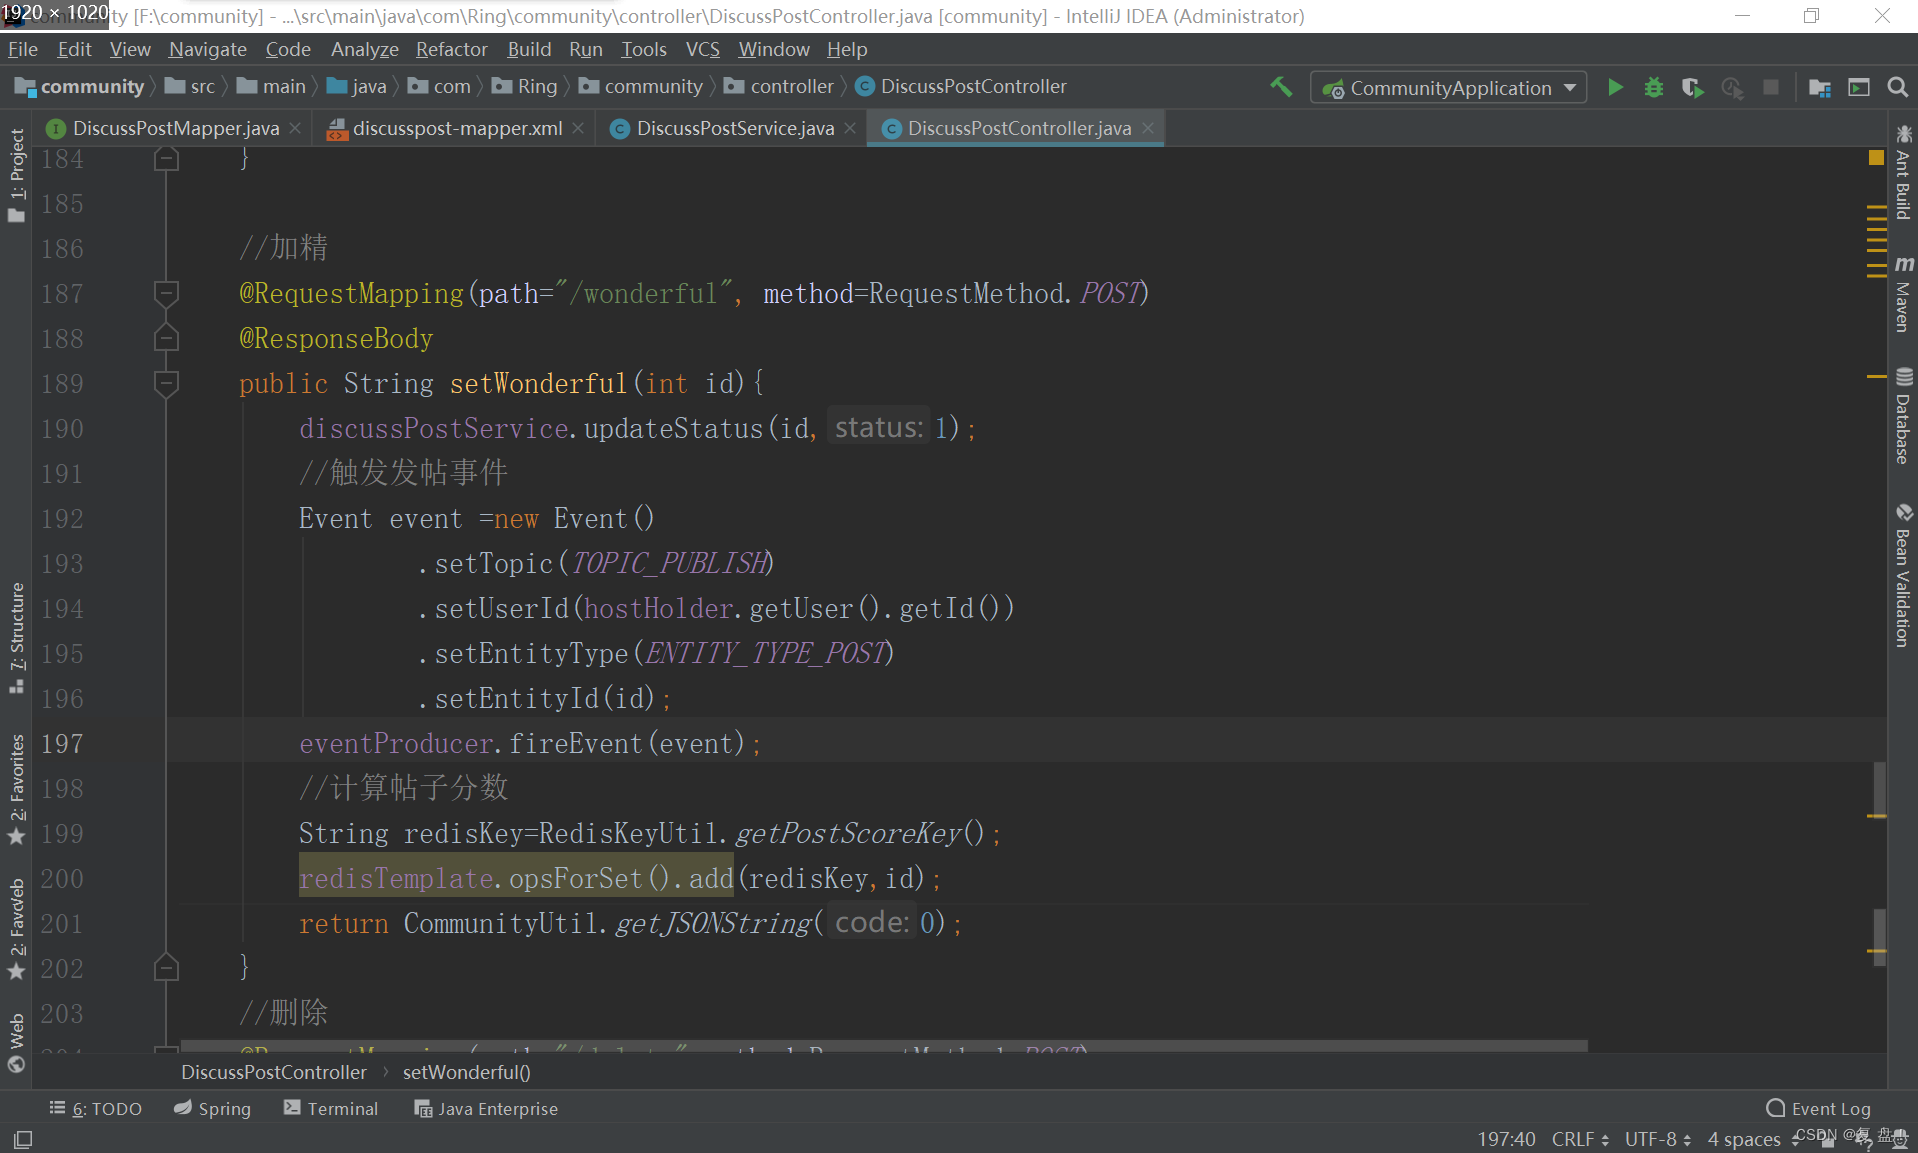Click DiscussPostController in bottom breadcrumb
The width and height of the screenshot is (1918, 1153).
pyautogui.click(x=274, y=1072)
